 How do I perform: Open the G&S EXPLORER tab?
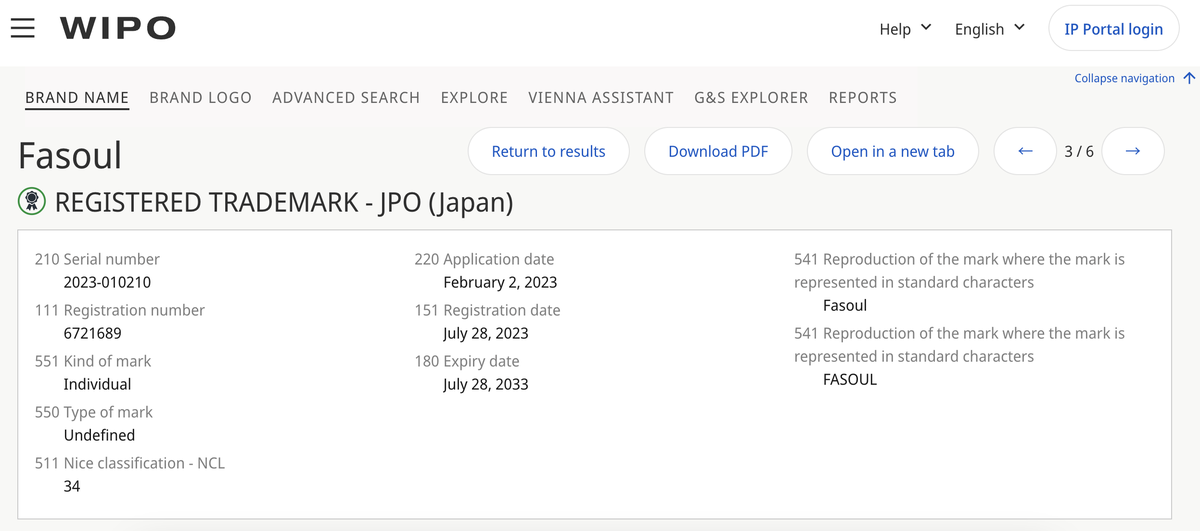(751, 98)
